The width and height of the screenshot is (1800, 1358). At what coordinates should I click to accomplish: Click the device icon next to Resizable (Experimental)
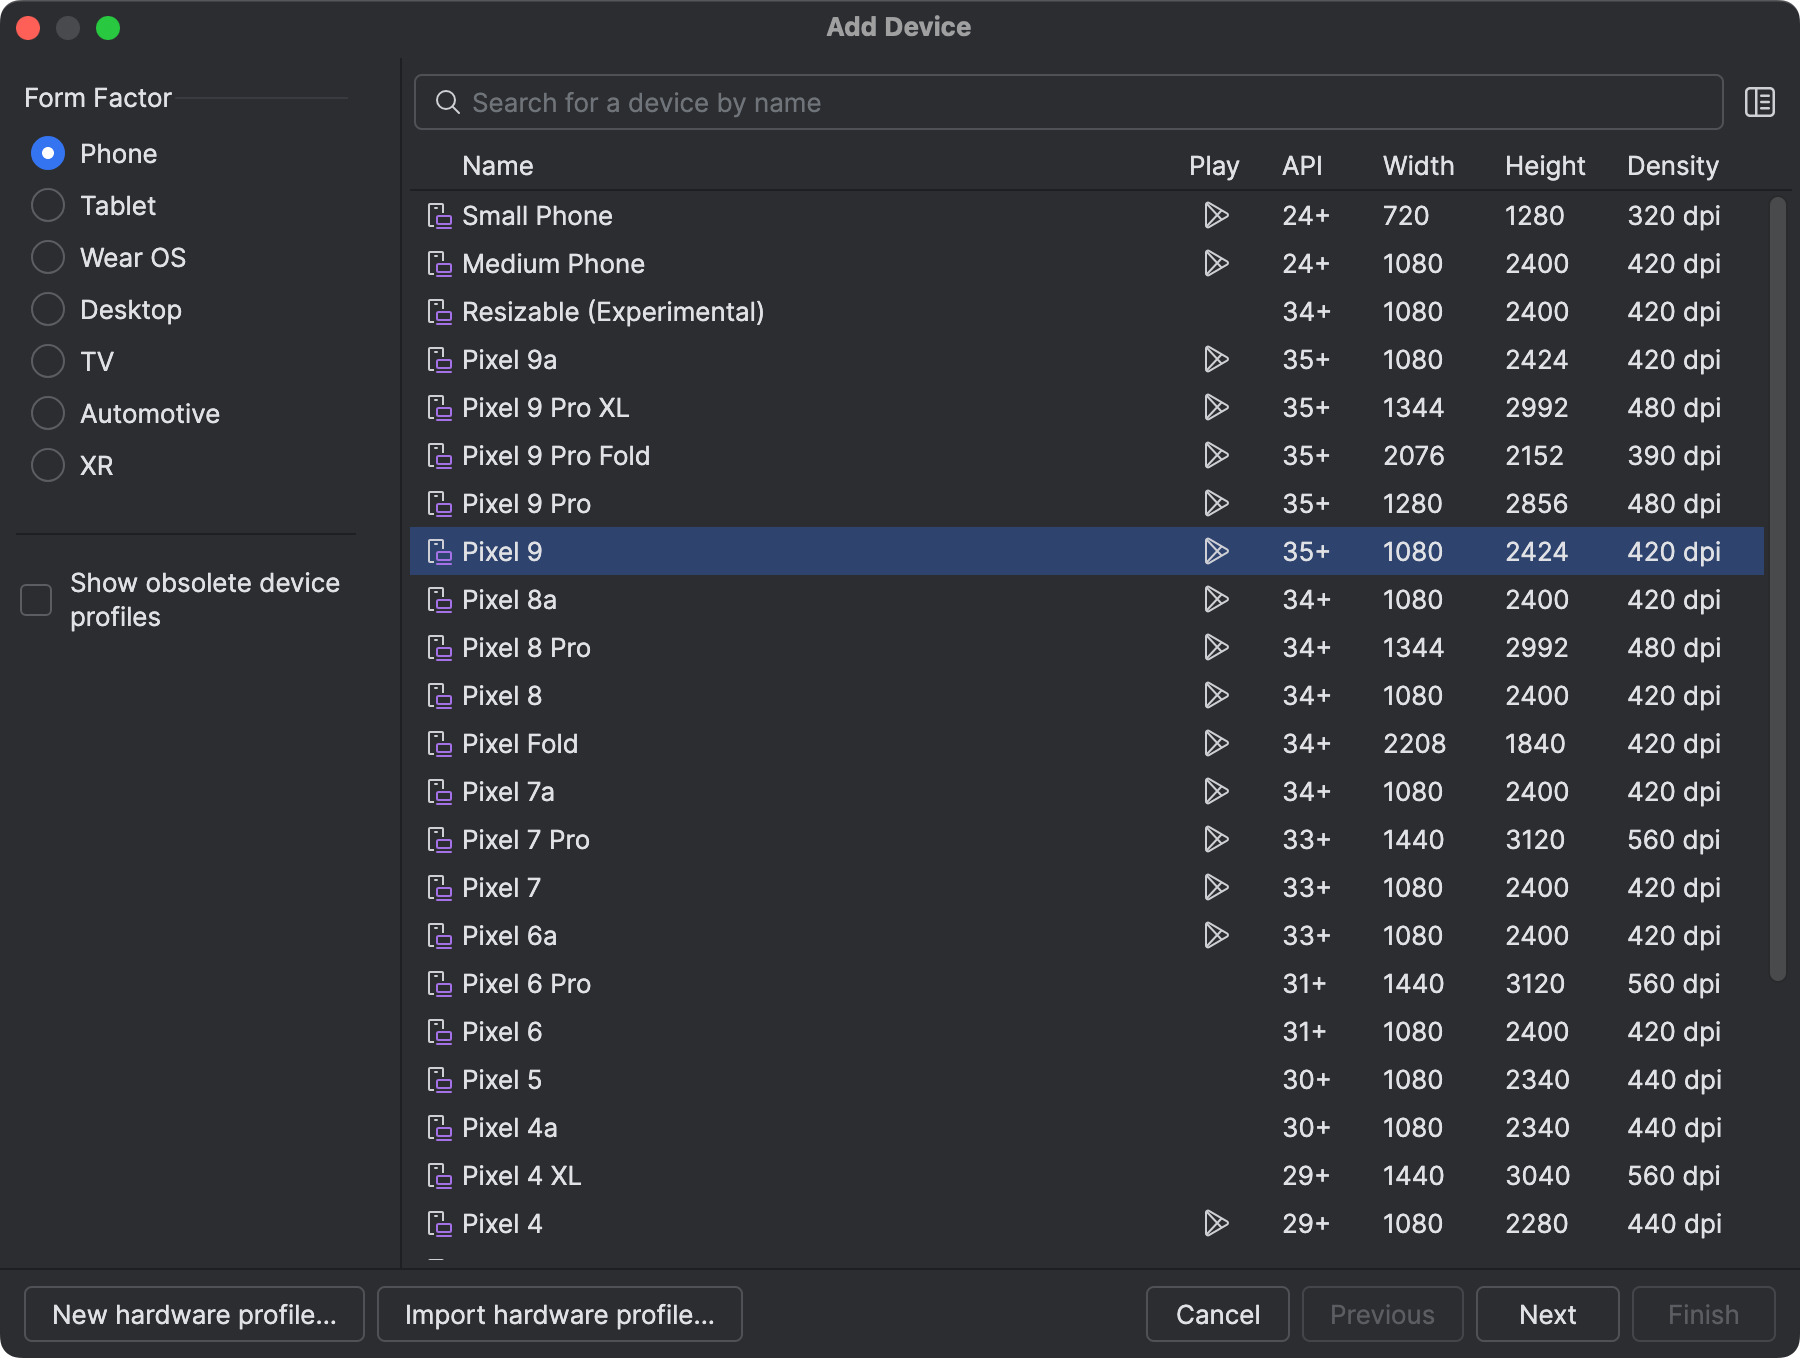click(x=440, y=311)
